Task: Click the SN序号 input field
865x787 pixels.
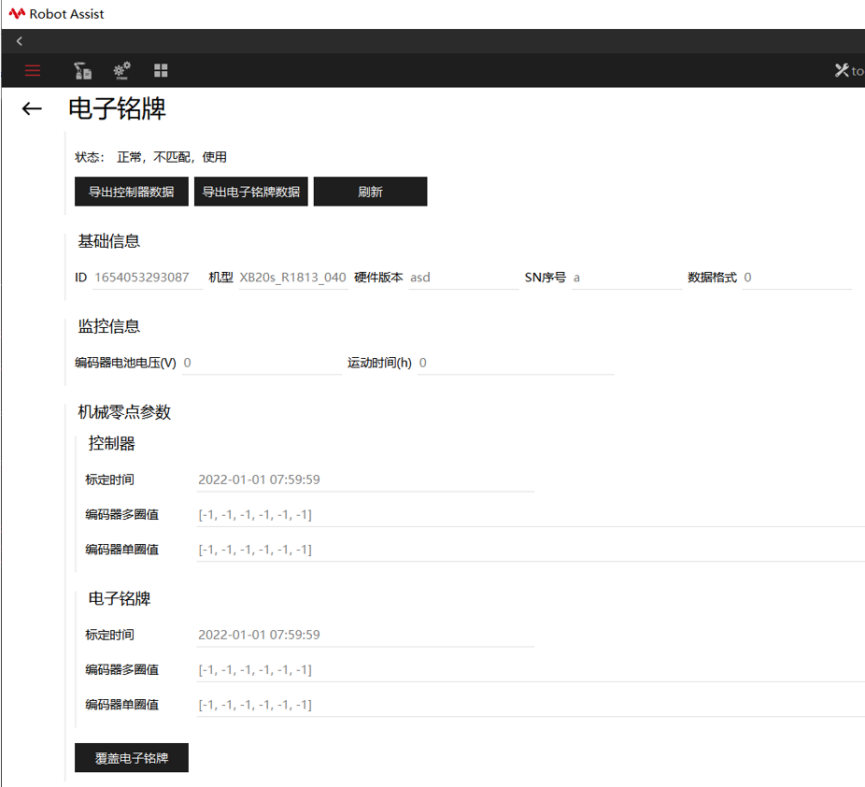Action: [627, 277]
